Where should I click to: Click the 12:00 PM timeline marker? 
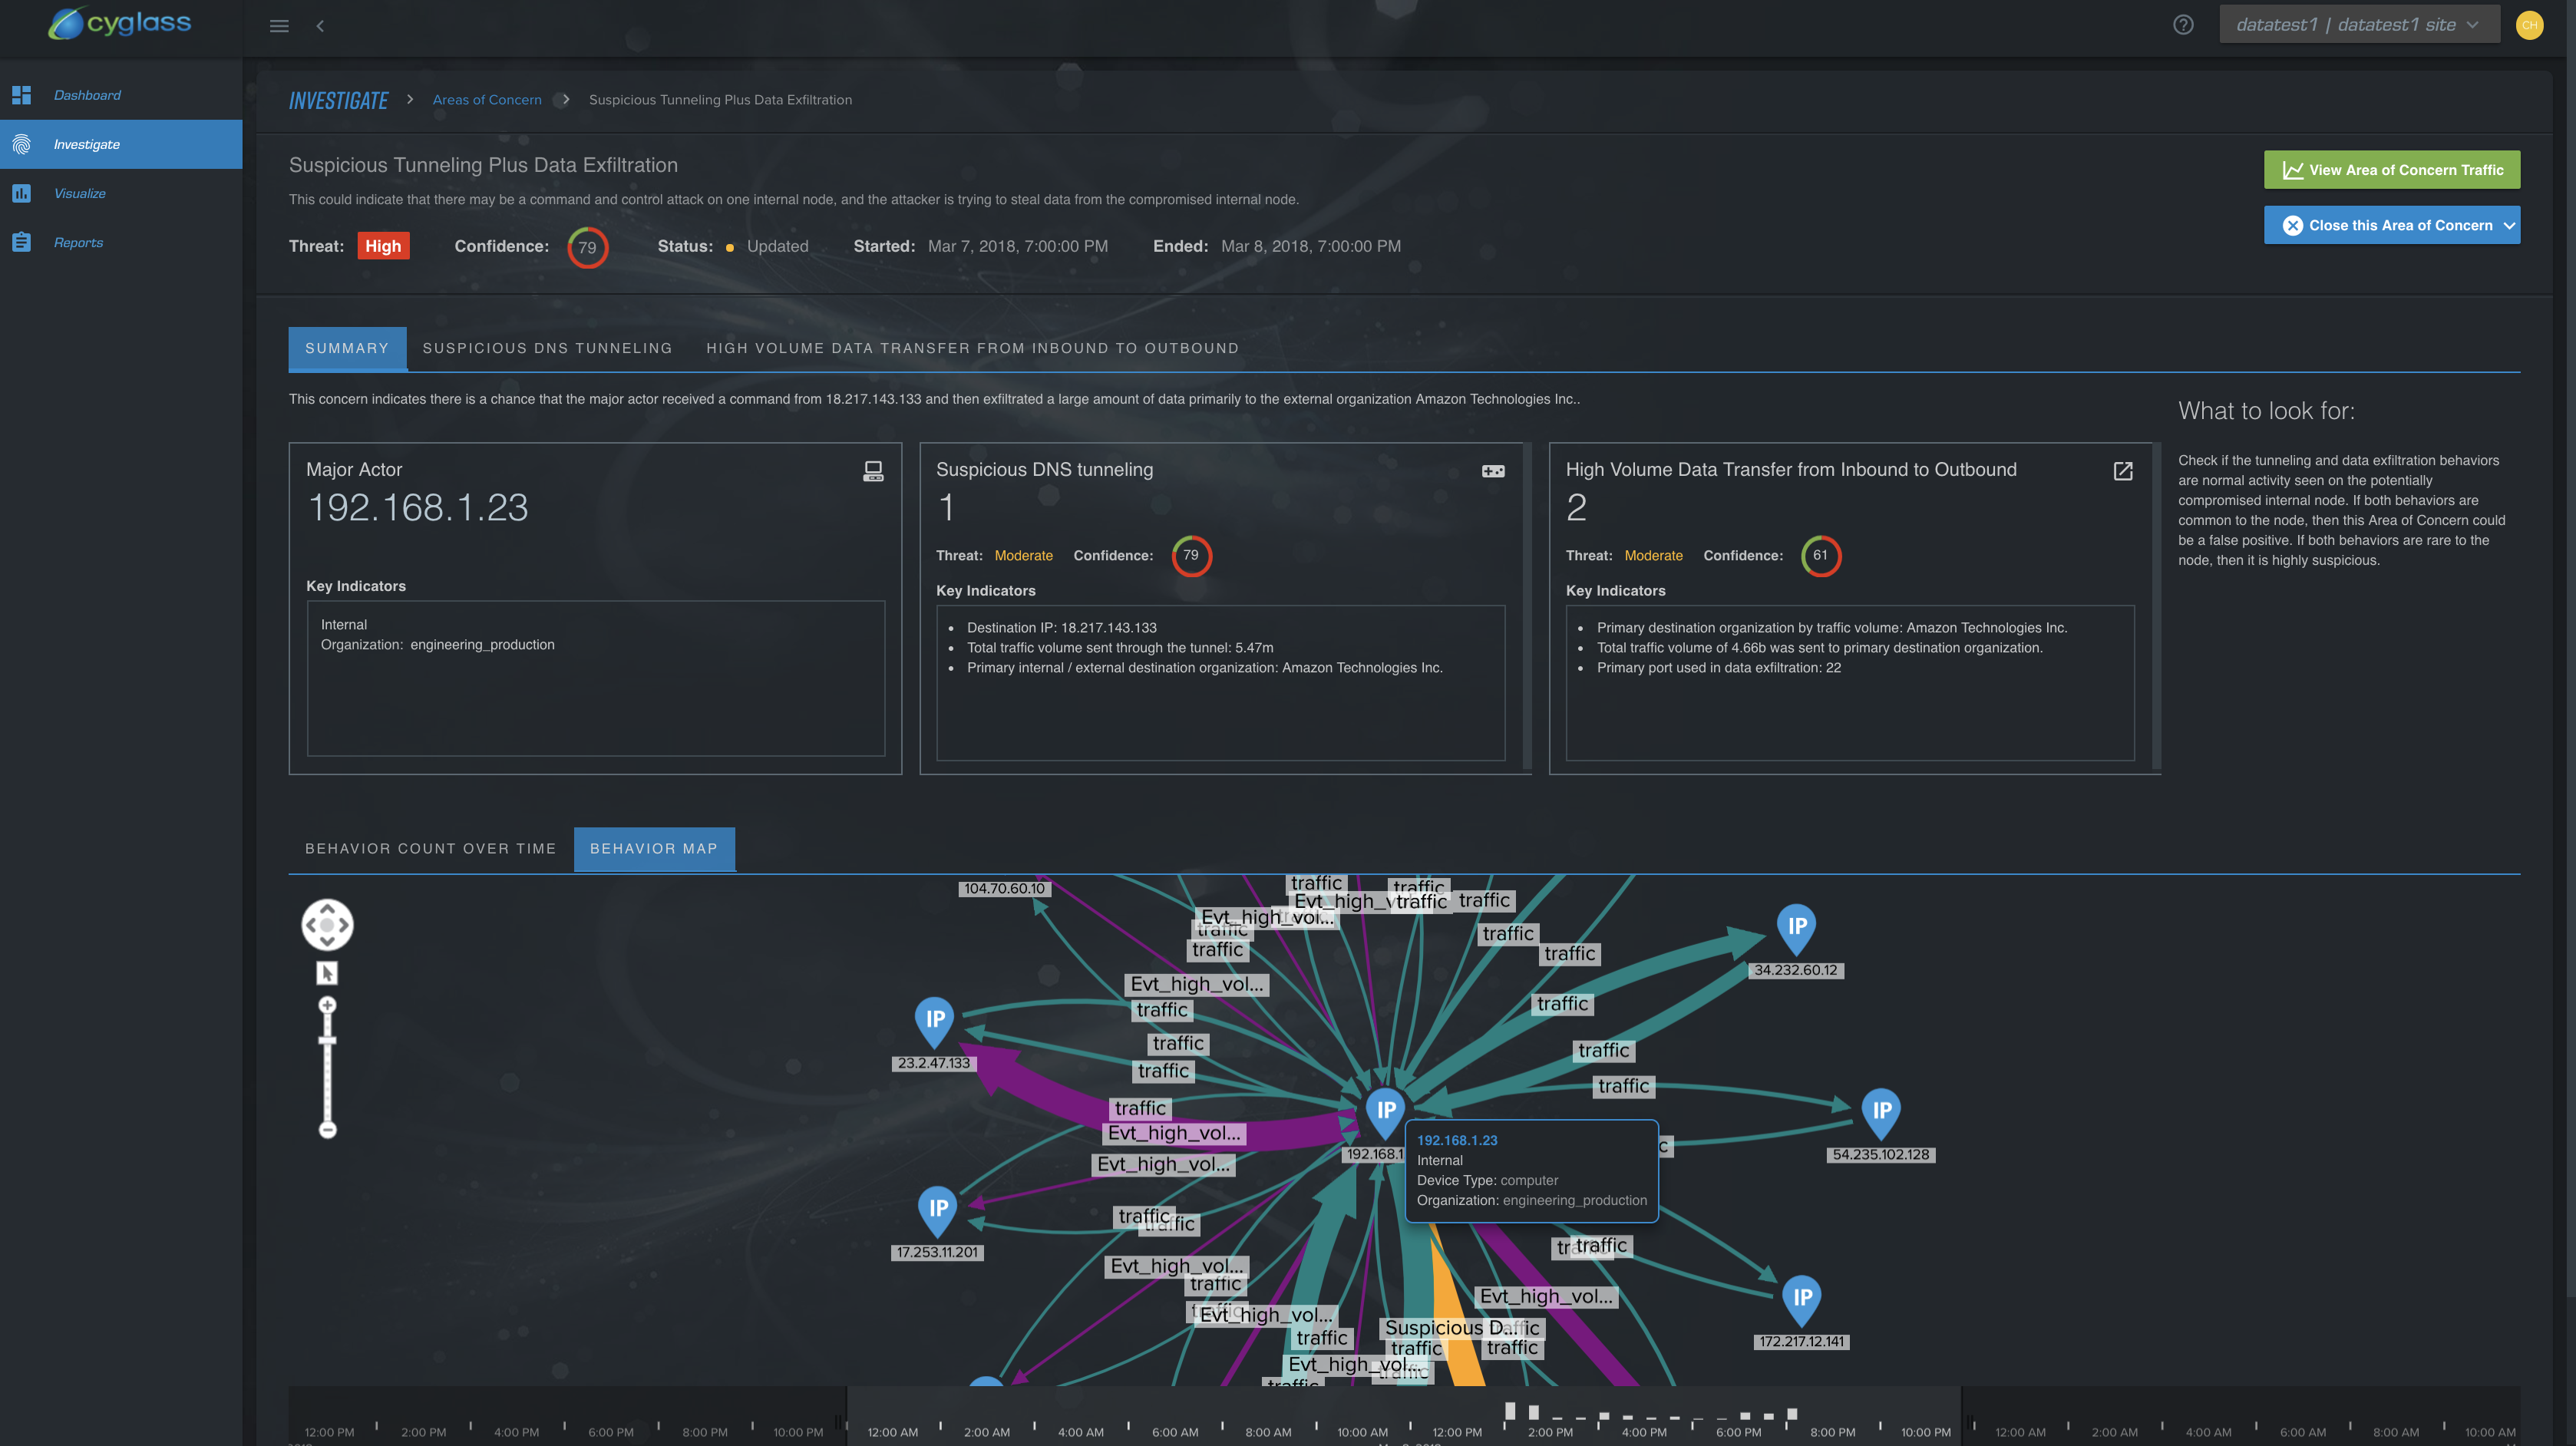1456,1432
